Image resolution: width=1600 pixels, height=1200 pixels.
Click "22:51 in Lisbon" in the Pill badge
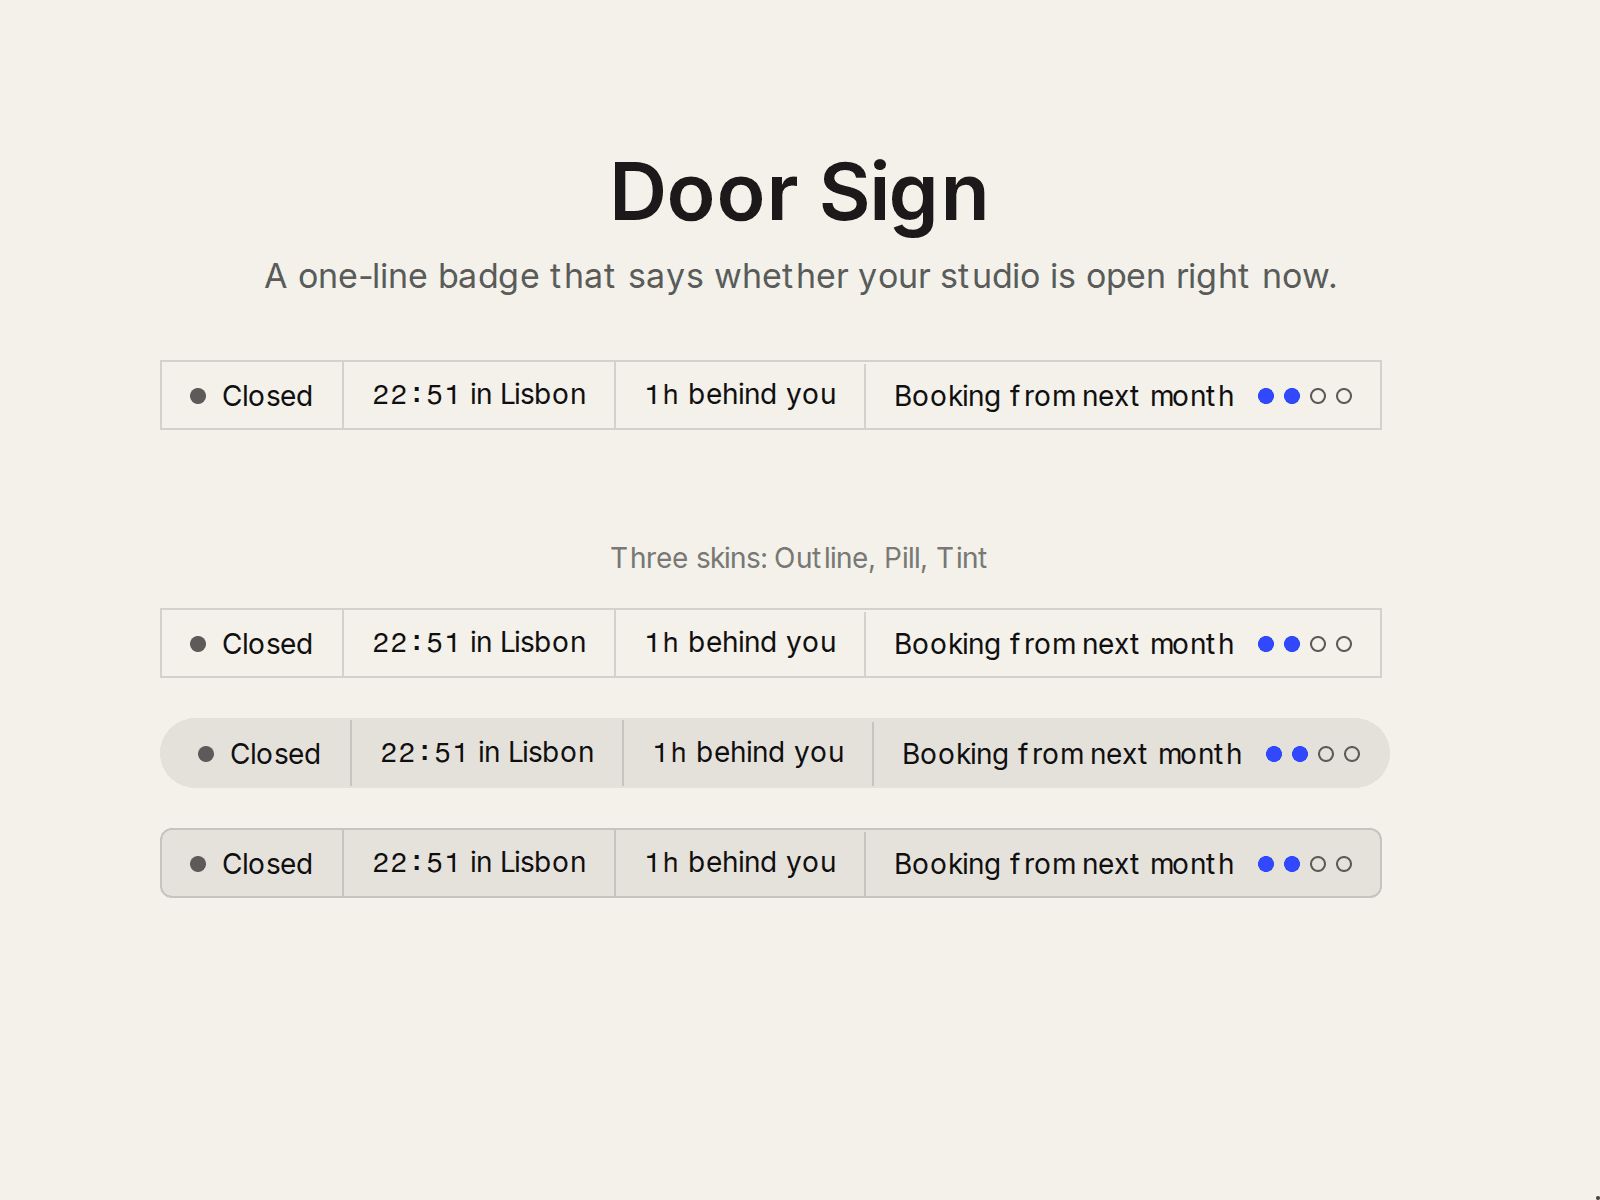point(487,753)
